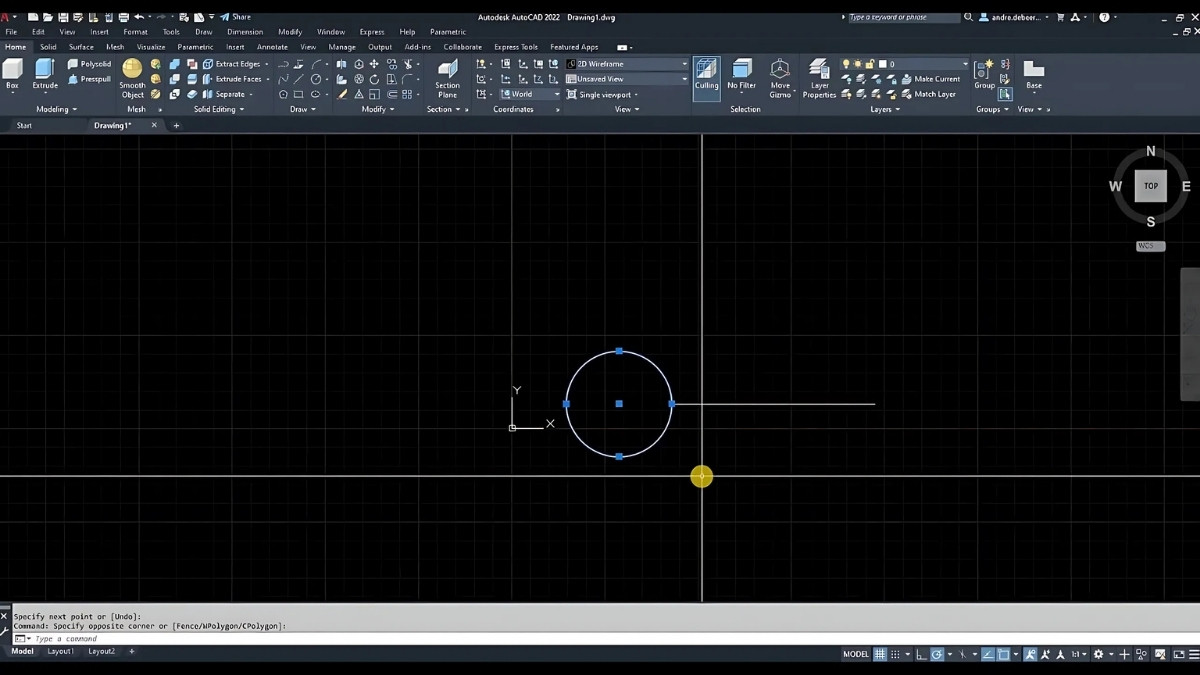
Task: Open Layer Properties manager
Action: tap(819, 78)
